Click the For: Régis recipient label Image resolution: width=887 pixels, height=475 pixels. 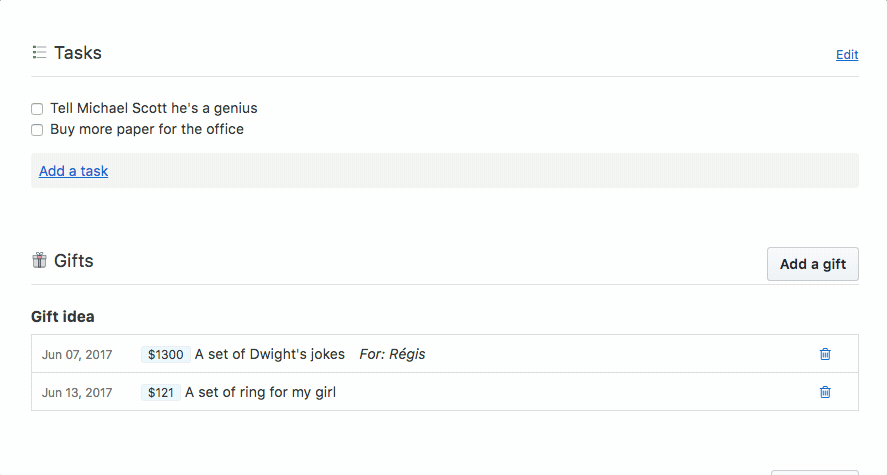pos(392,354)
